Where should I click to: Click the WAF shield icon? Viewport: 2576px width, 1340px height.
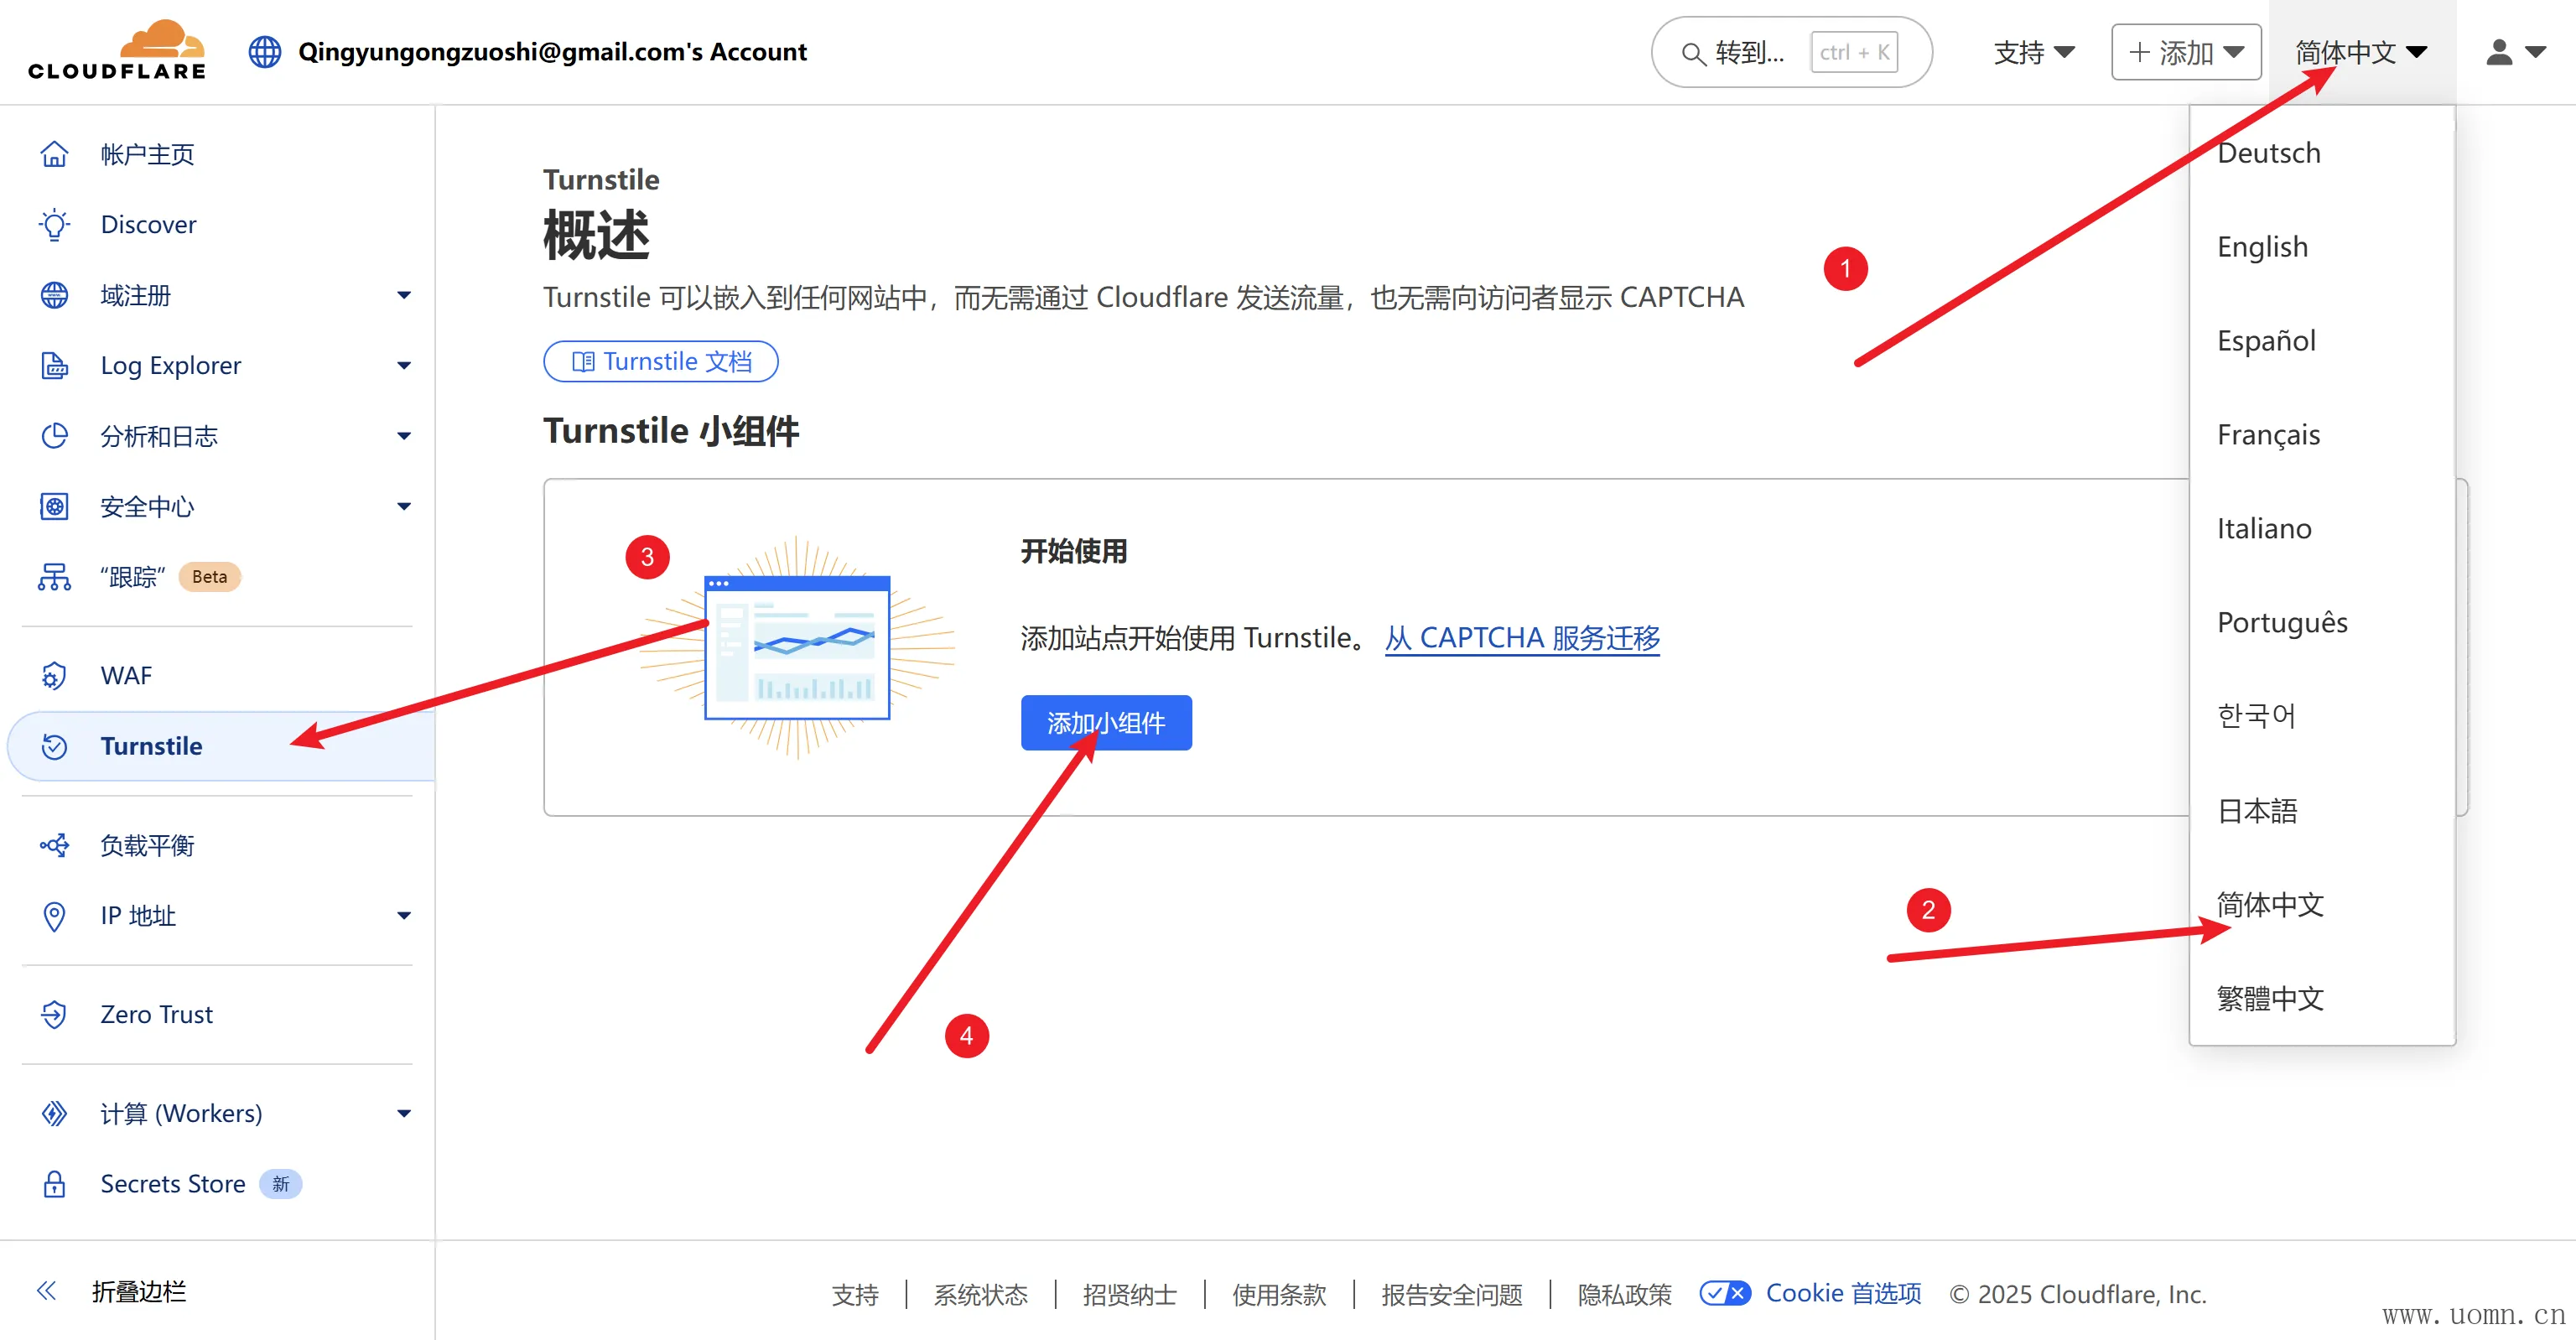pos(54,676)
